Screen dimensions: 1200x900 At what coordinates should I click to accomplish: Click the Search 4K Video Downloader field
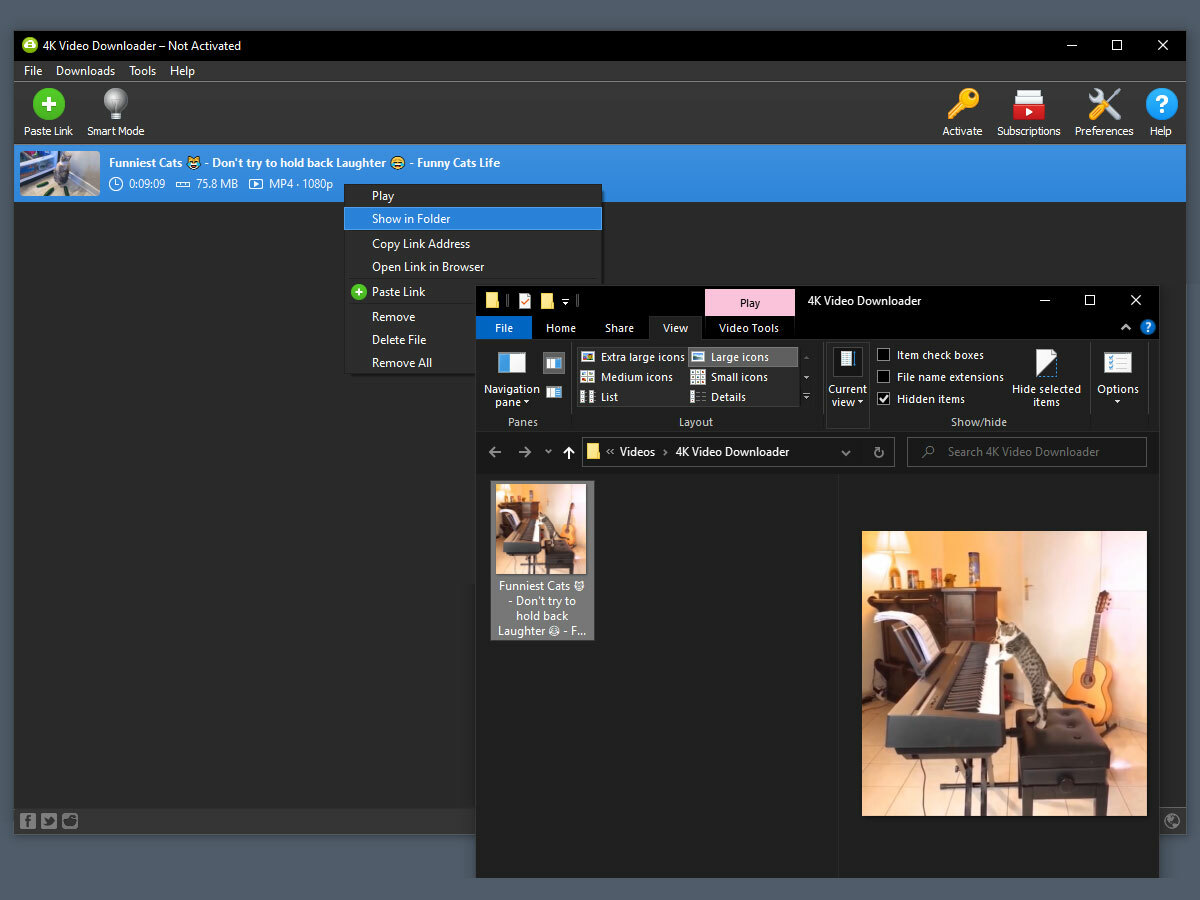pos(1027,452)
